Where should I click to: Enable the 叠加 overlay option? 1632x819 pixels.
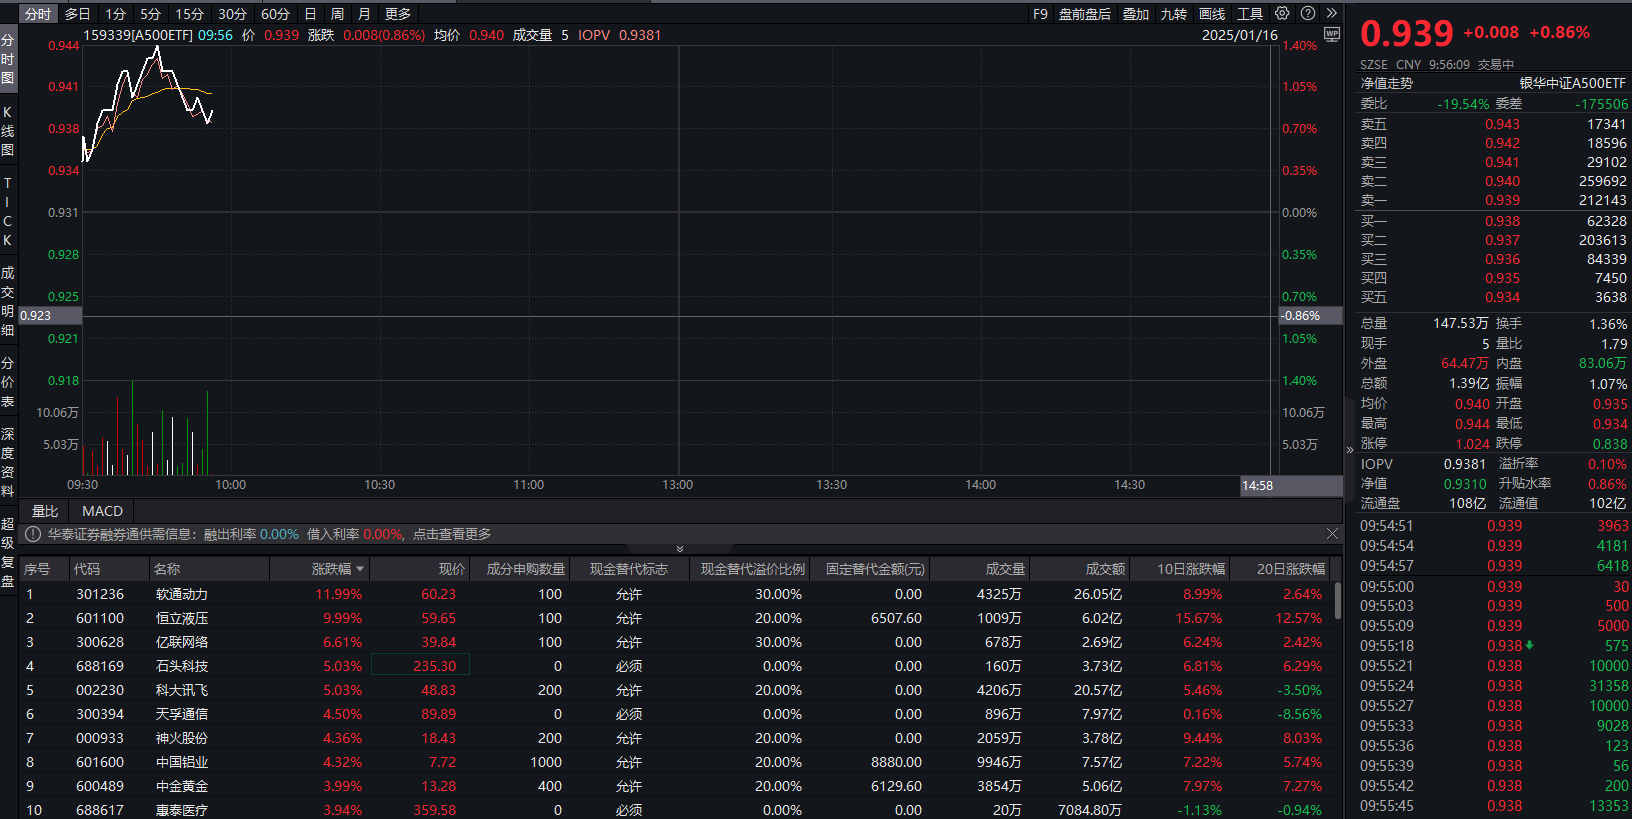pyautogui.click(x=1136, y=14)
